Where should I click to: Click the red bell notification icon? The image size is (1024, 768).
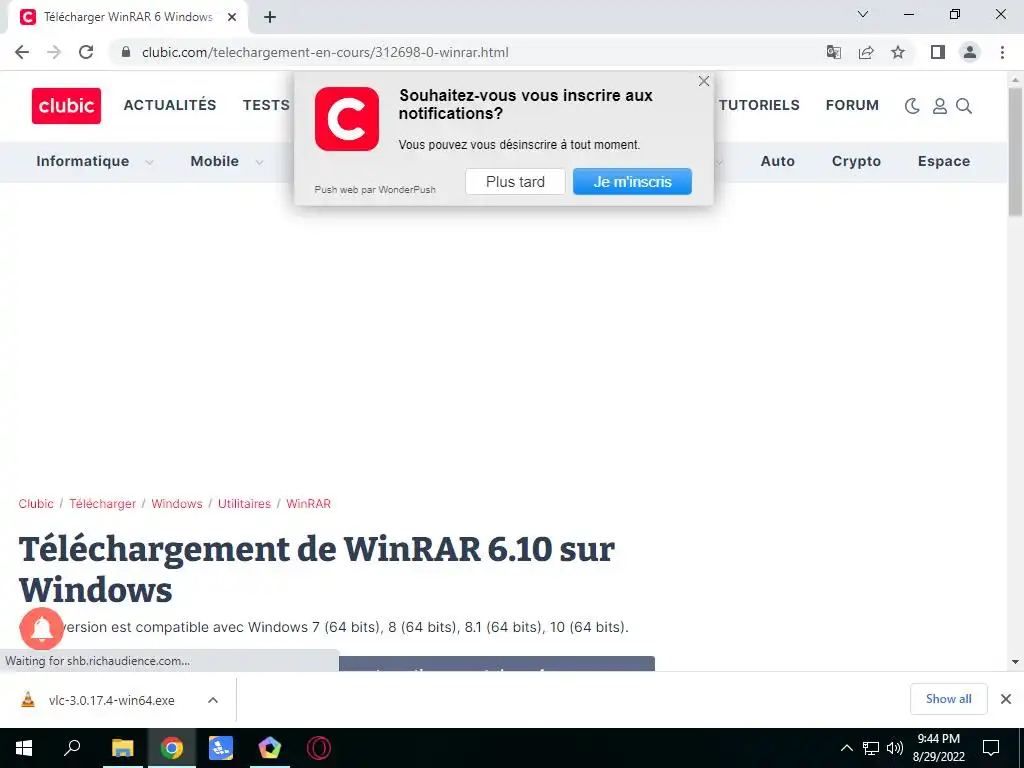pos(42,628)
